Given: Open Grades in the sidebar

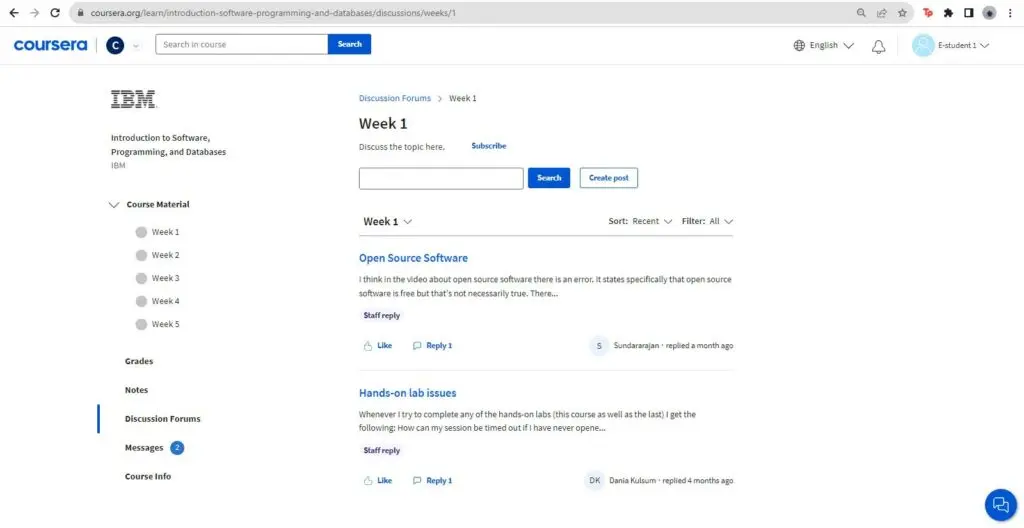Looking at the screenshot, I should click(139, 361).
